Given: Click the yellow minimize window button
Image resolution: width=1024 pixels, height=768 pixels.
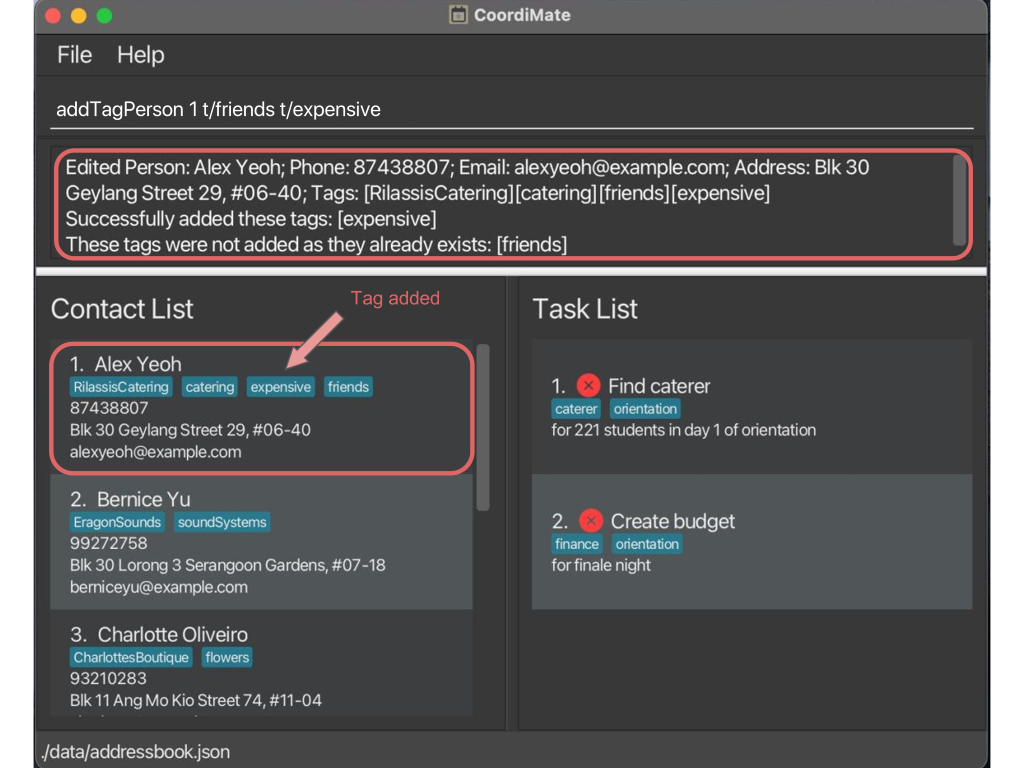Looking at the screenshot, I should coord(78,16).
